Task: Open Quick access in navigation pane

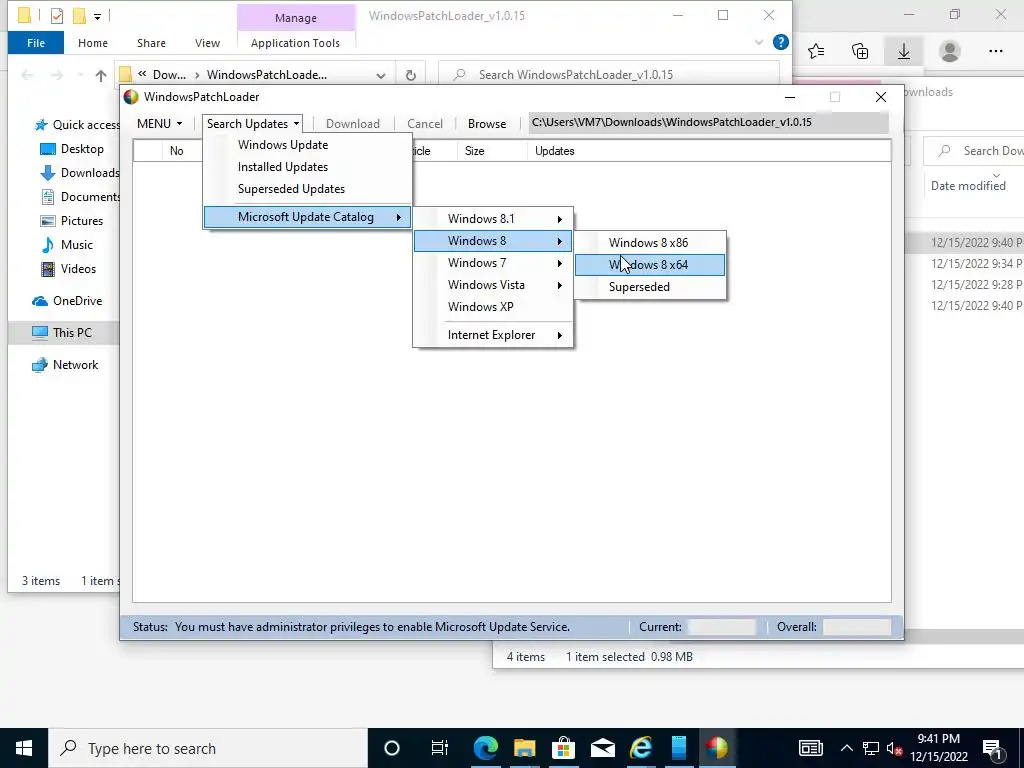Action: [77, 125]
